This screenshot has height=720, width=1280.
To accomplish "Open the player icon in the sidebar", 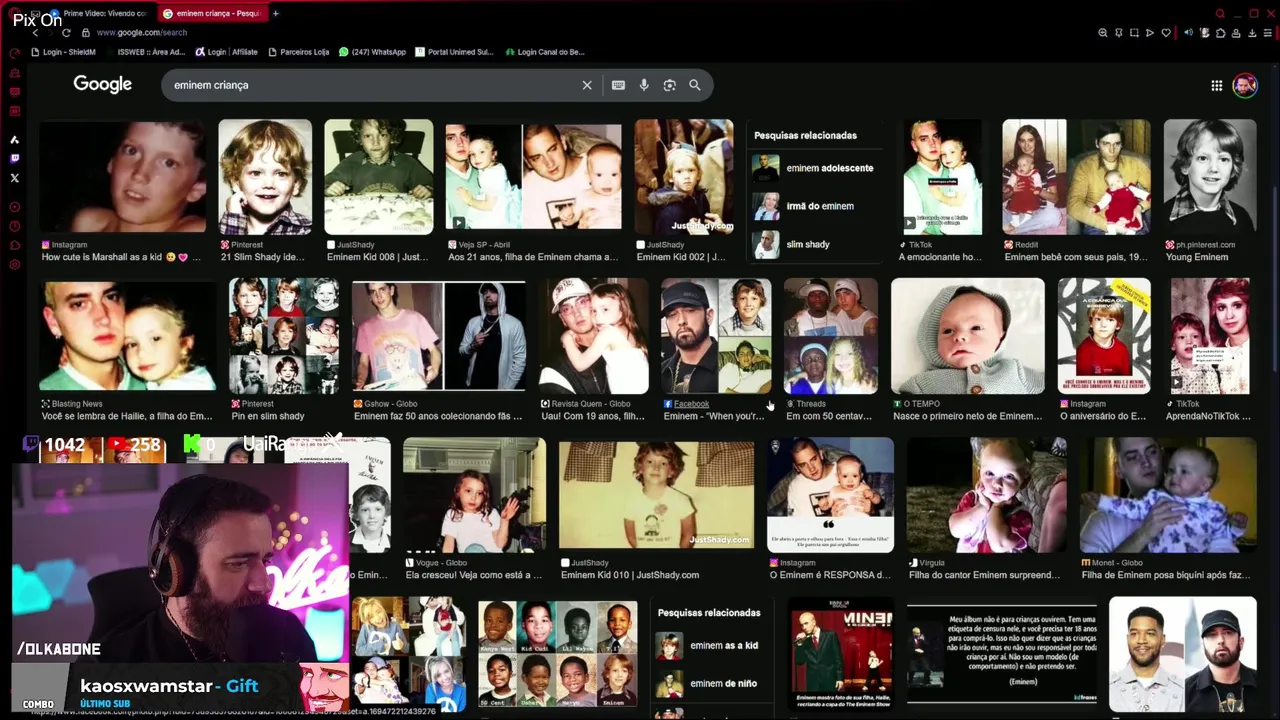I will (14, 207).
